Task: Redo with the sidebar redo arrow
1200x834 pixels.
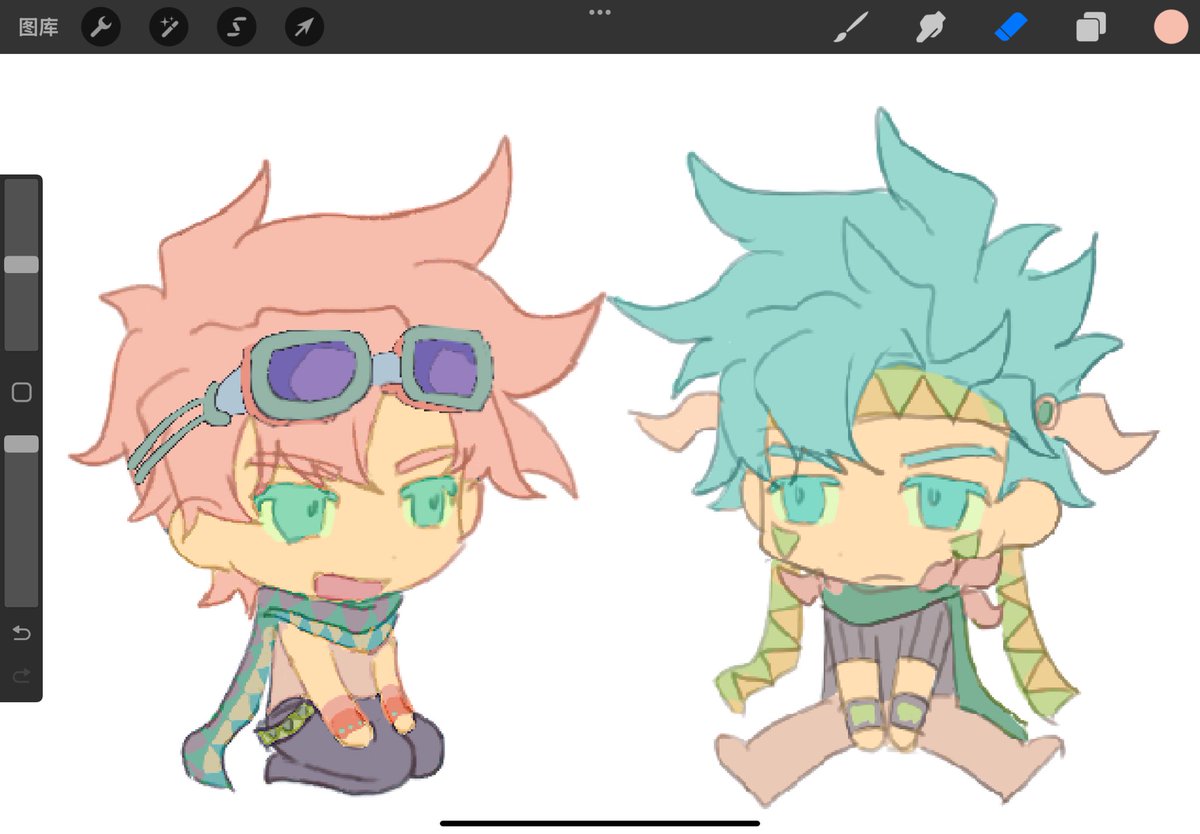Action: click(21, 677)
